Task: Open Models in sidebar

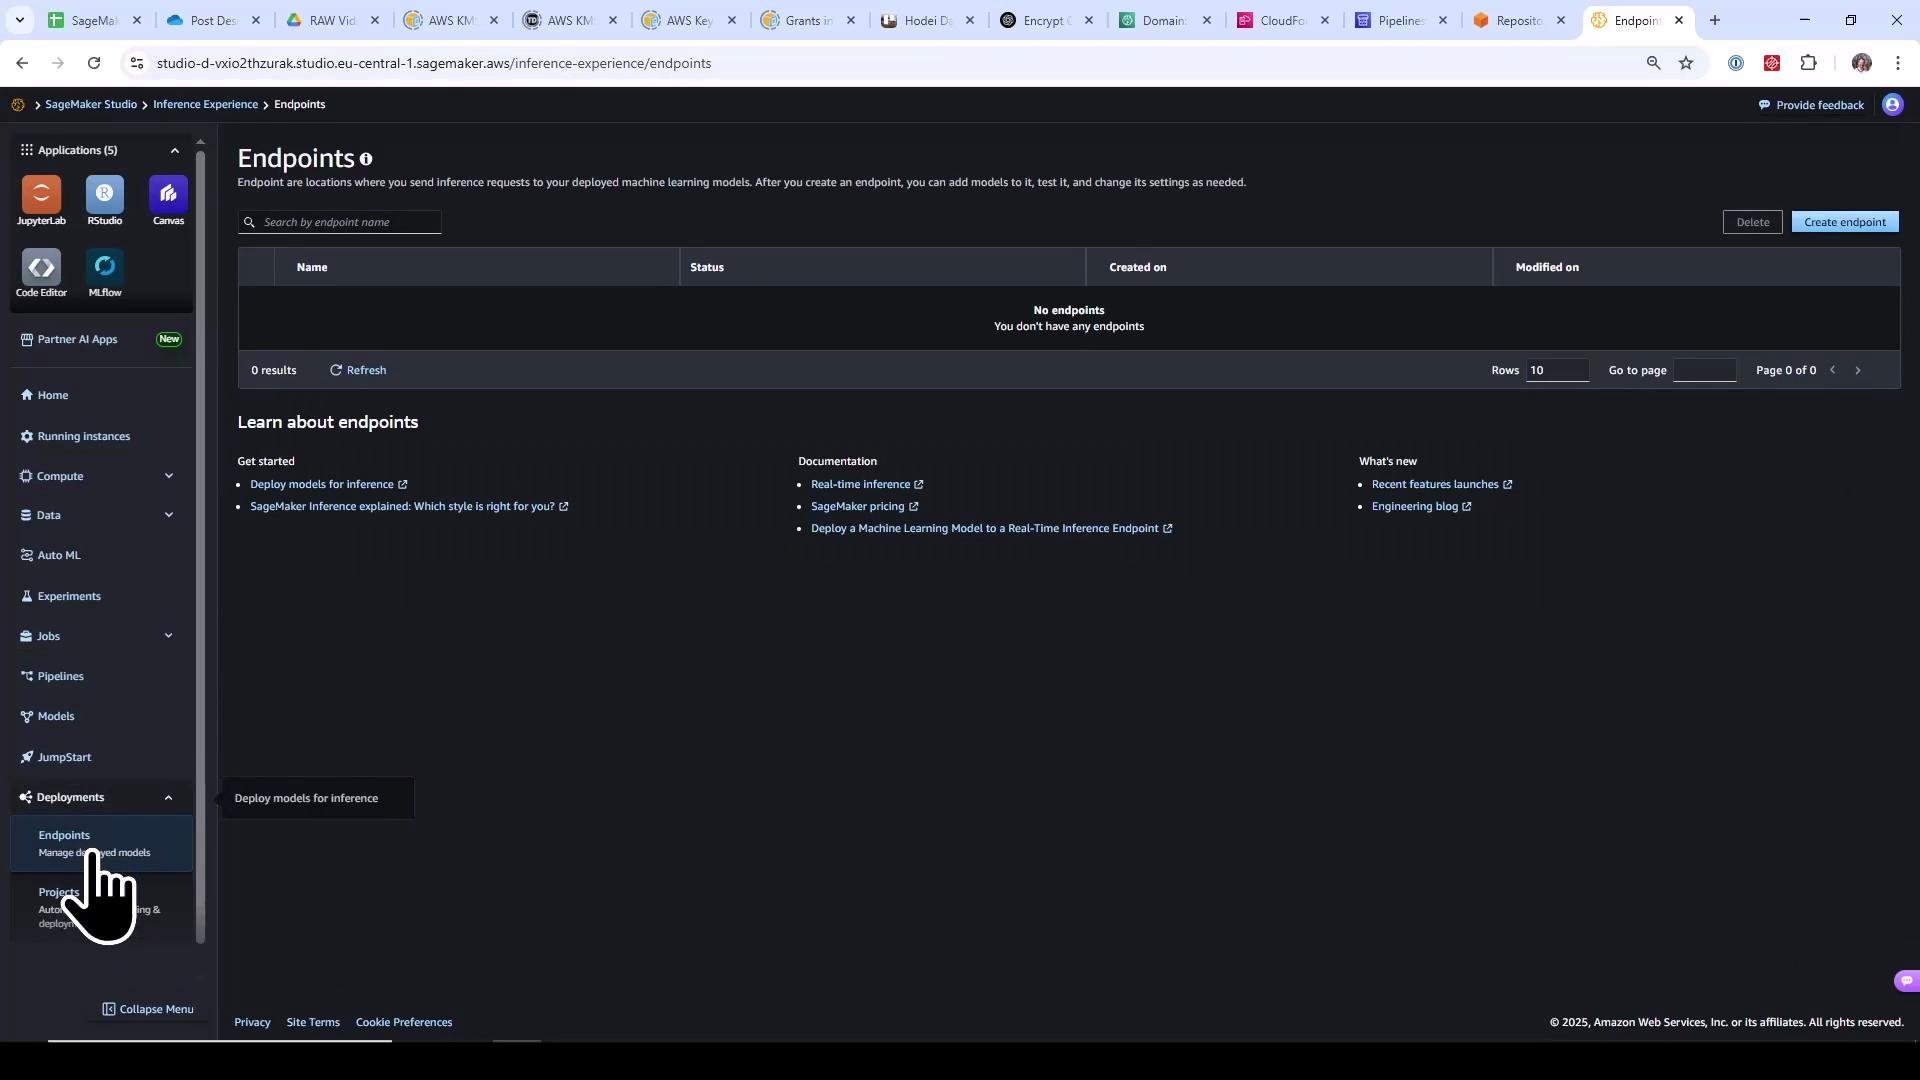Action: (x=47, y=716)
